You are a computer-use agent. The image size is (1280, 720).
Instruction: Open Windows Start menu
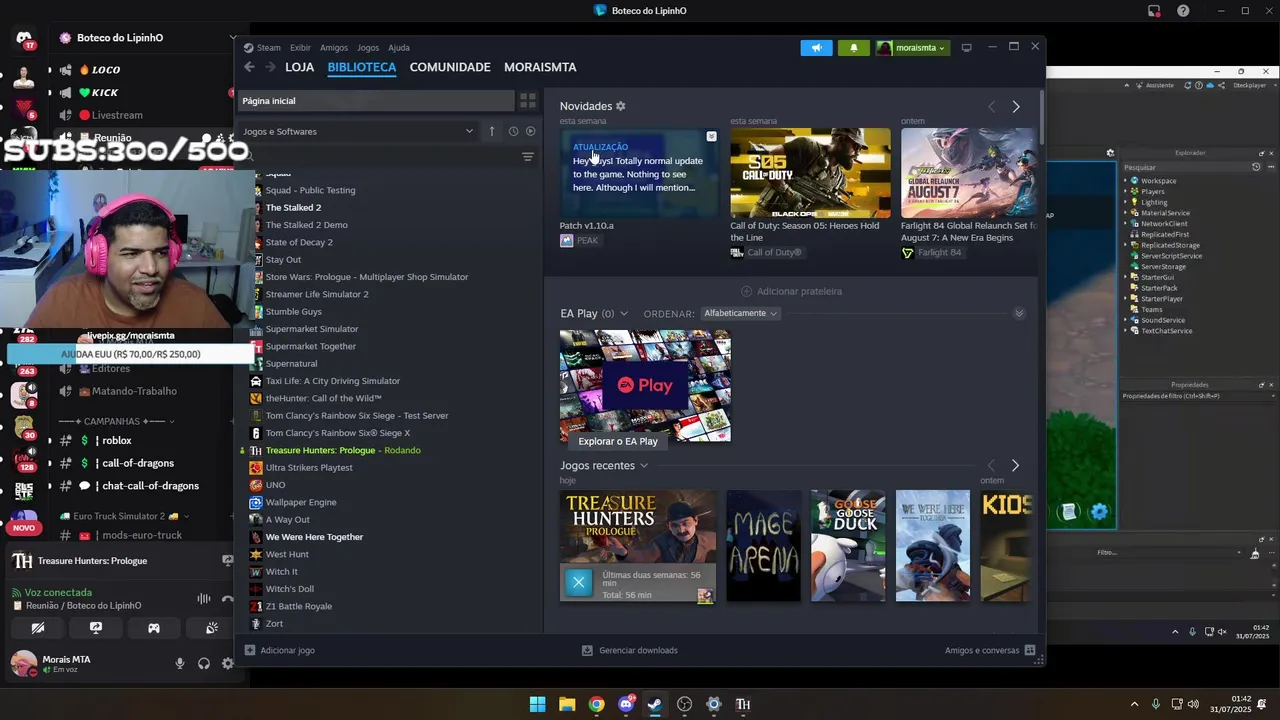click(538, 704)
